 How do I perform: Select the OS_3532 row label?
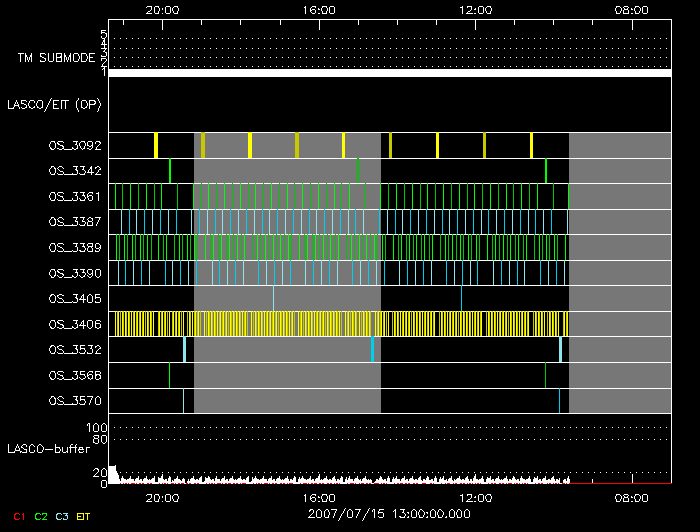click(x=73, y=349)
